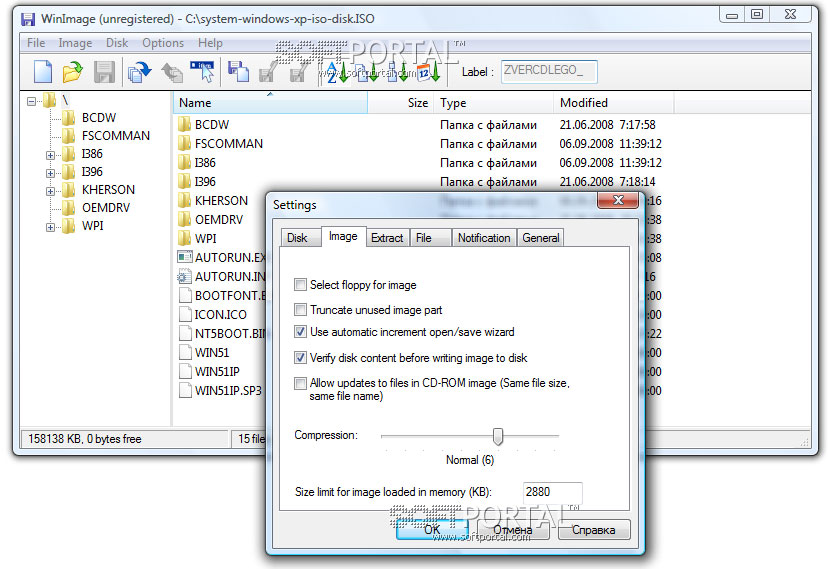
Task: Click the Size limit for image field
Action: click(552, 492)
